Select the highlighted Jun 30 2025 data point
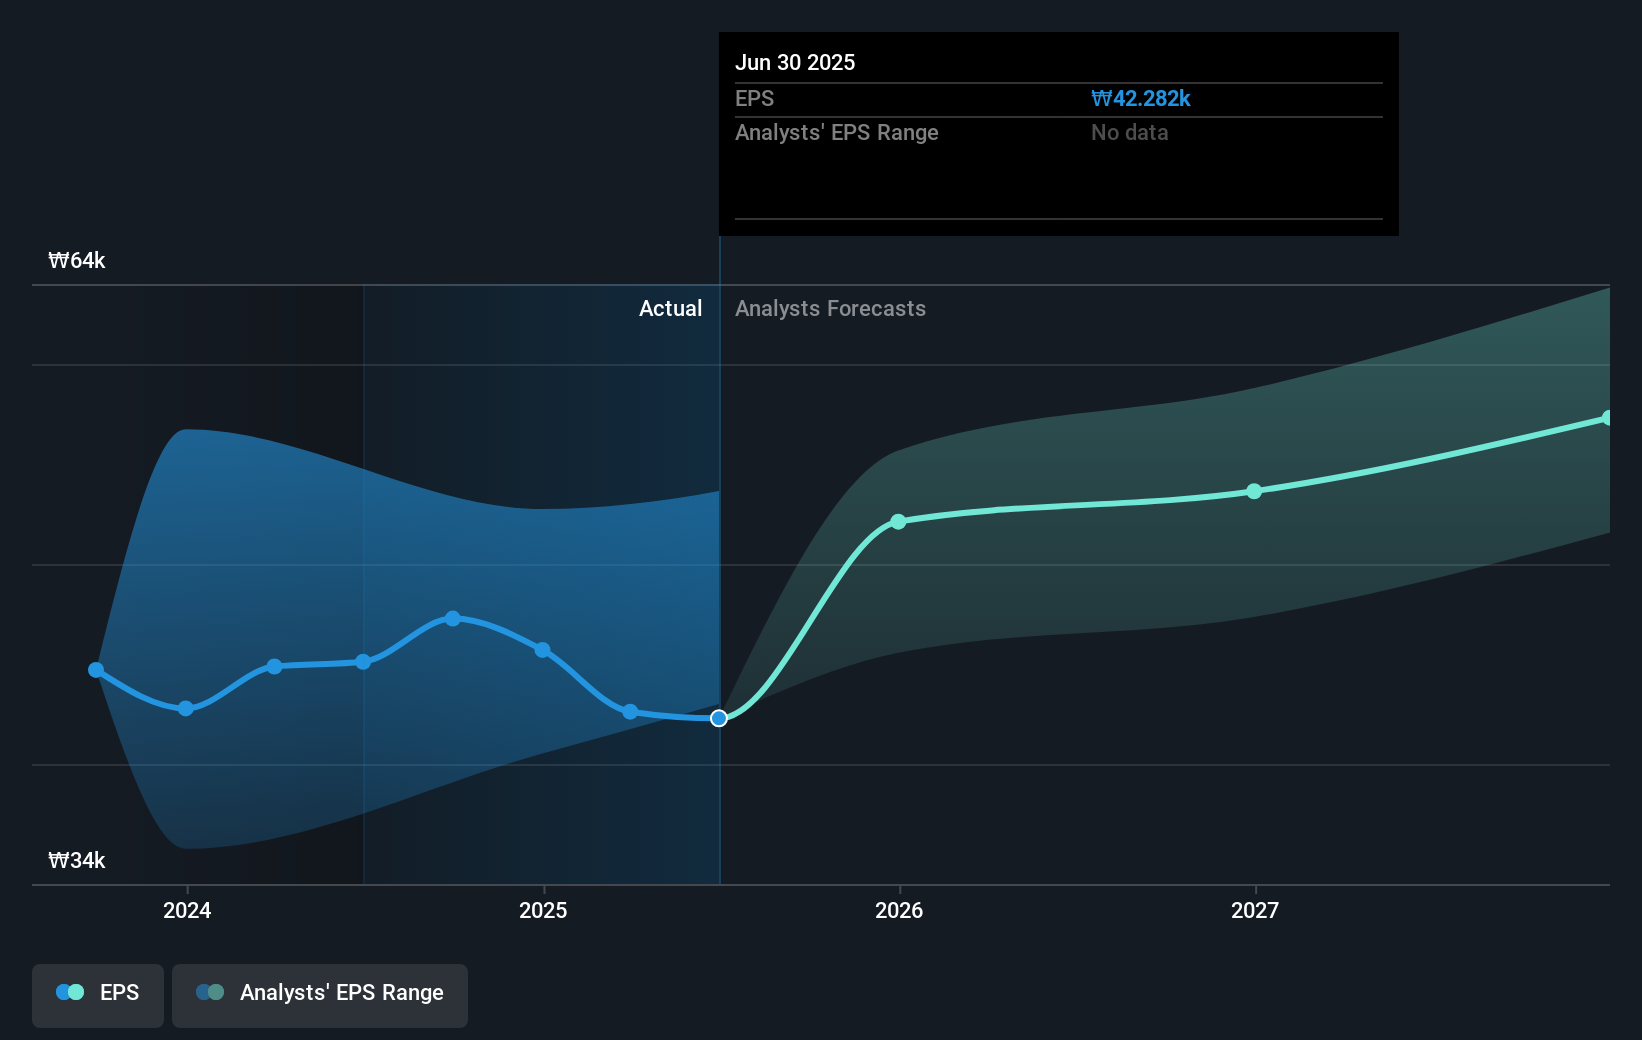 [x=719, y=718]
